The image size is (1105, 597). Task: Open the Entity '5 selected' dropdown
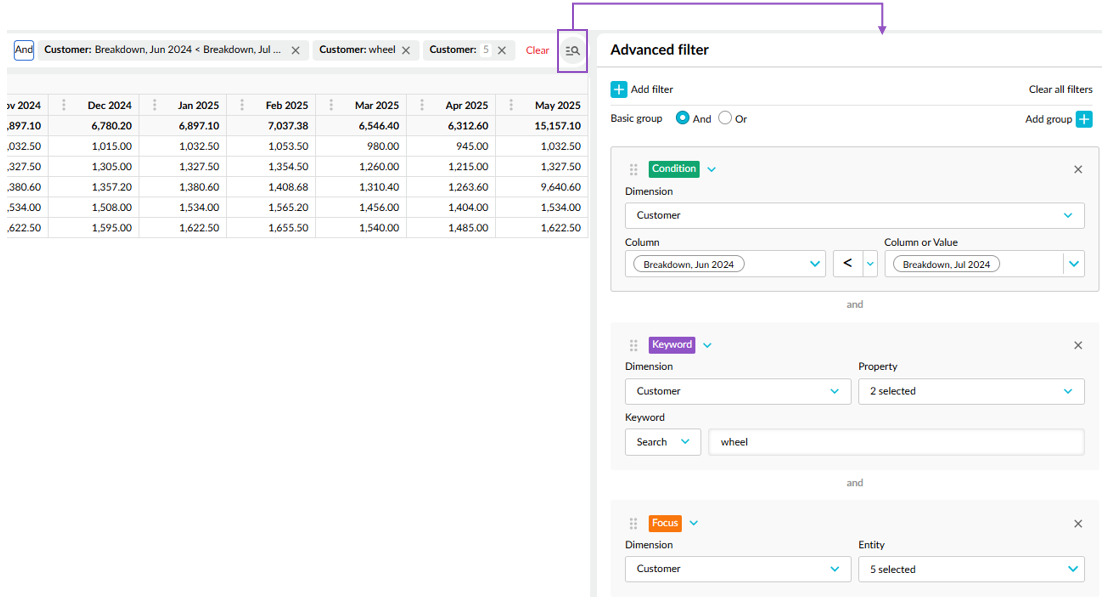pyautogui.click(x=970, y=569)
